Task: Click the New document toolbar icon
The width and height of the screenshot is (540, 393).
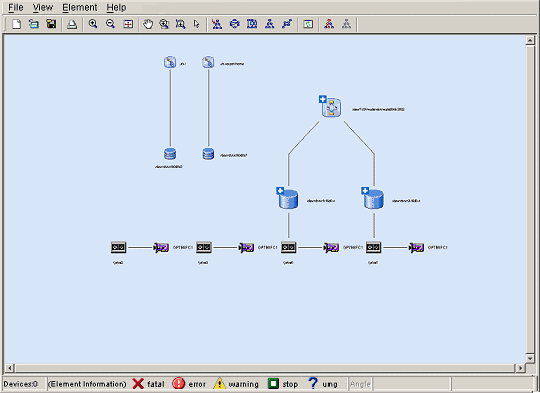Action: click(x=16, y=24)
